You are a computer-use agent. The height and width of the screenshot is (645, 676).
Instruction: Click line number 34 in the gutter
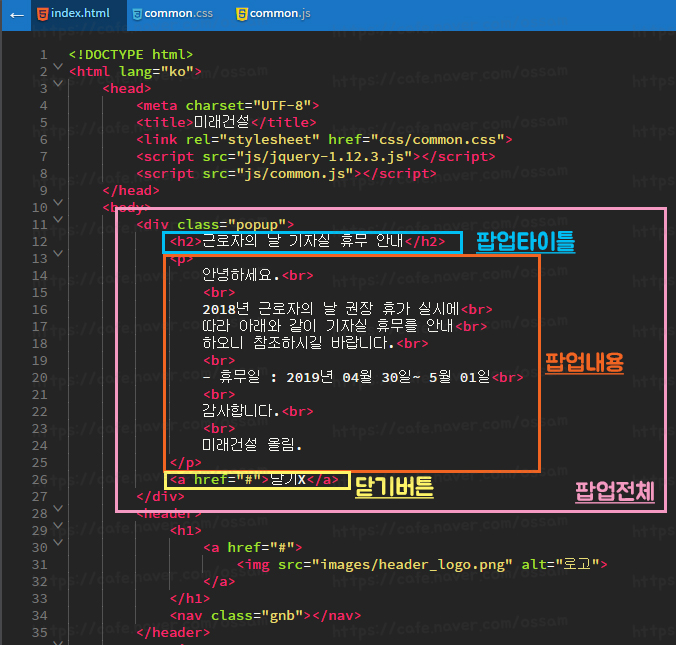[x=40, y=616]
